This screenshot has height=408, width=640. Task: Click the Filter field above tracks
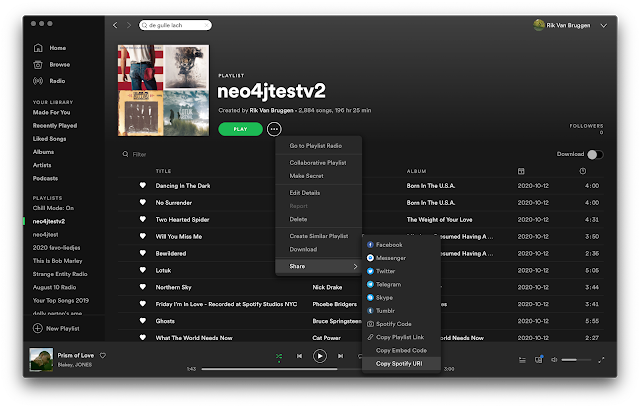(139, 154)
